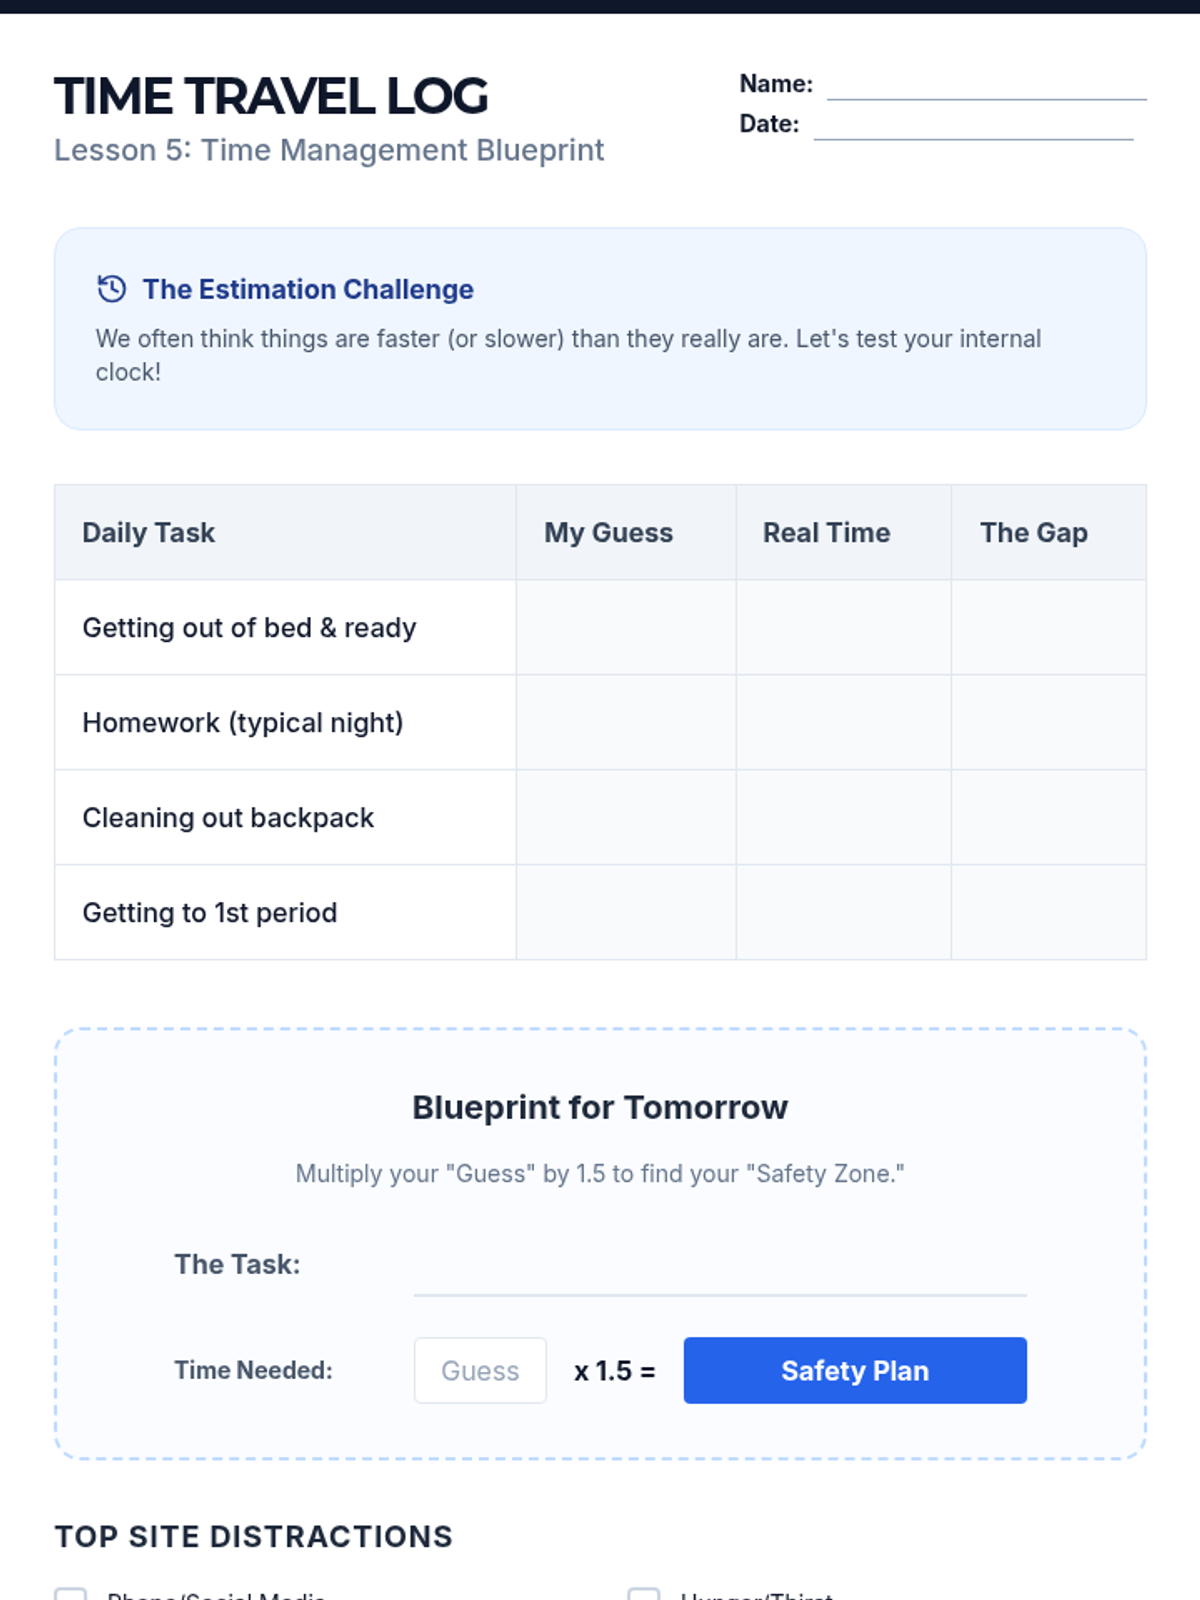Viewport: 1200px width, 1600px height.
Task: Click Real Time cell for Homework row
Action: coord(844,722)
